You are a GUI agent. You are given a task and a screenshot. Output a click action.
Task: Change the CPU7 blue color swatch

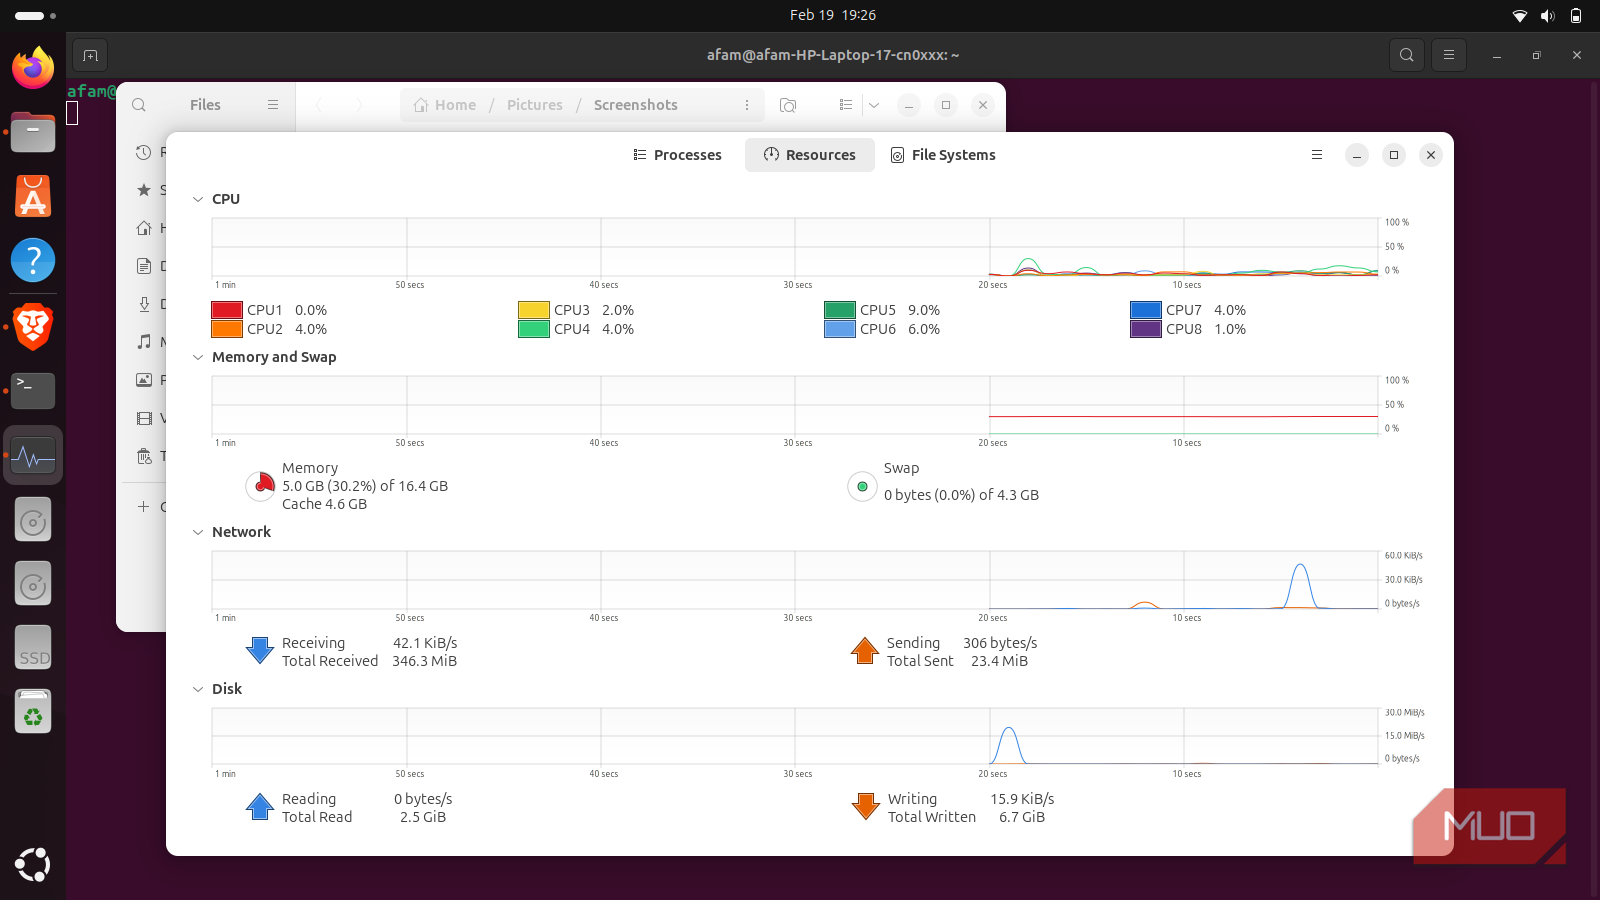point(1145,310)
